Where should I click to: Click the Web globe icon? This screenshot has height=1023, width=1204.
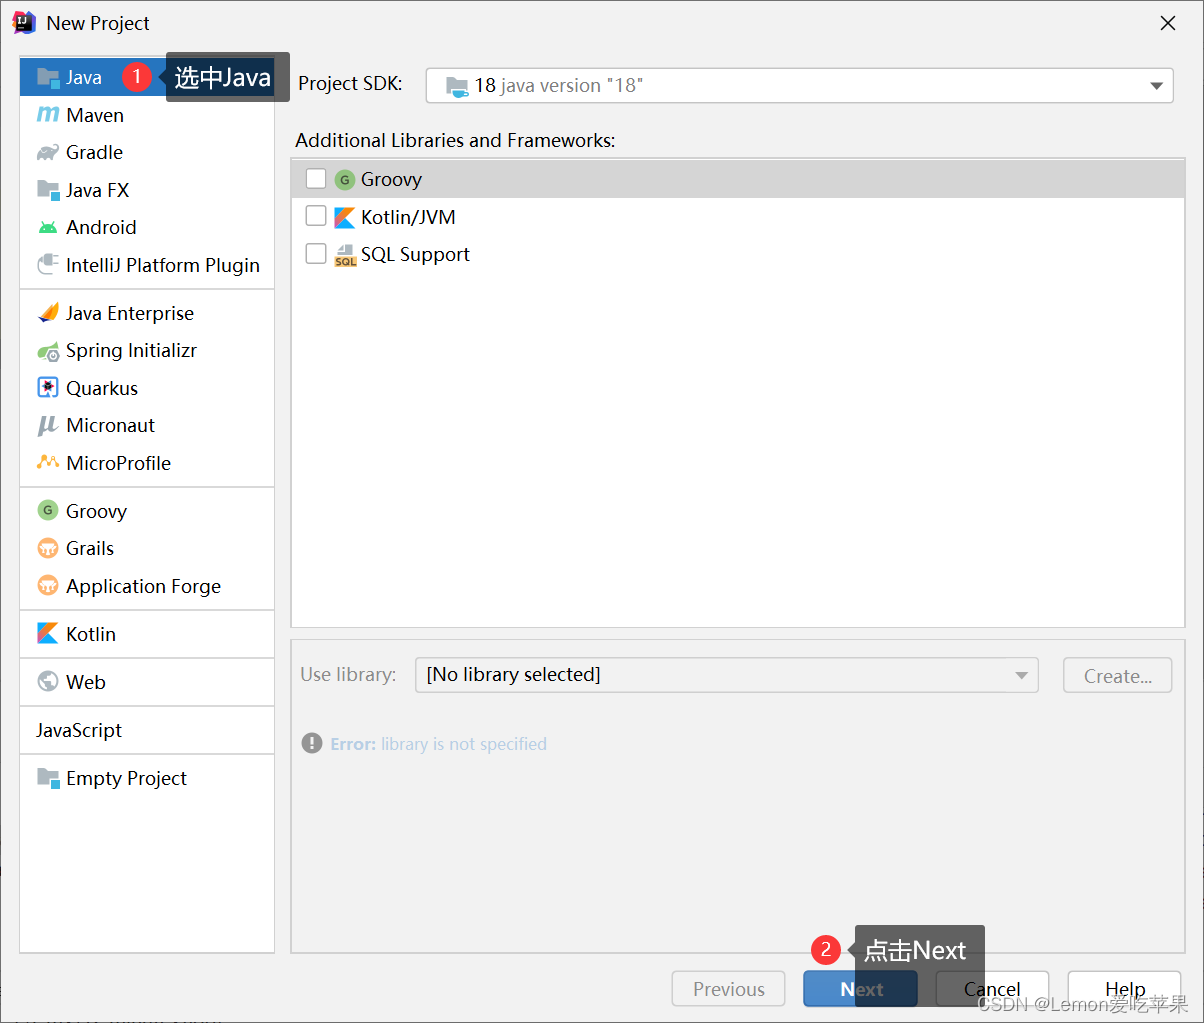click(x=48, y=682)
